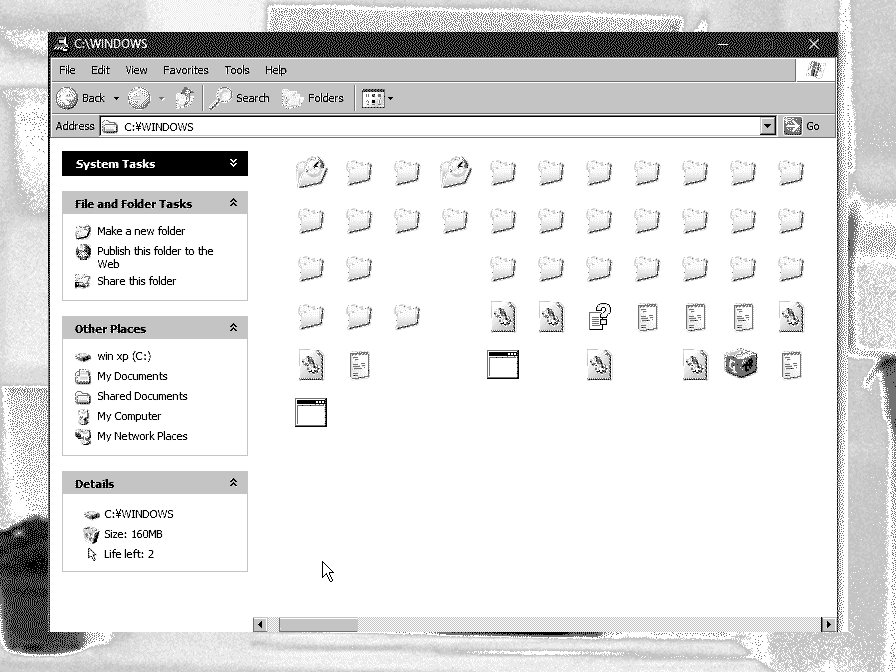This screenshot has width=896, height=672.
Task: Click the scrollbar left arrow
Action: click(260, 625)
